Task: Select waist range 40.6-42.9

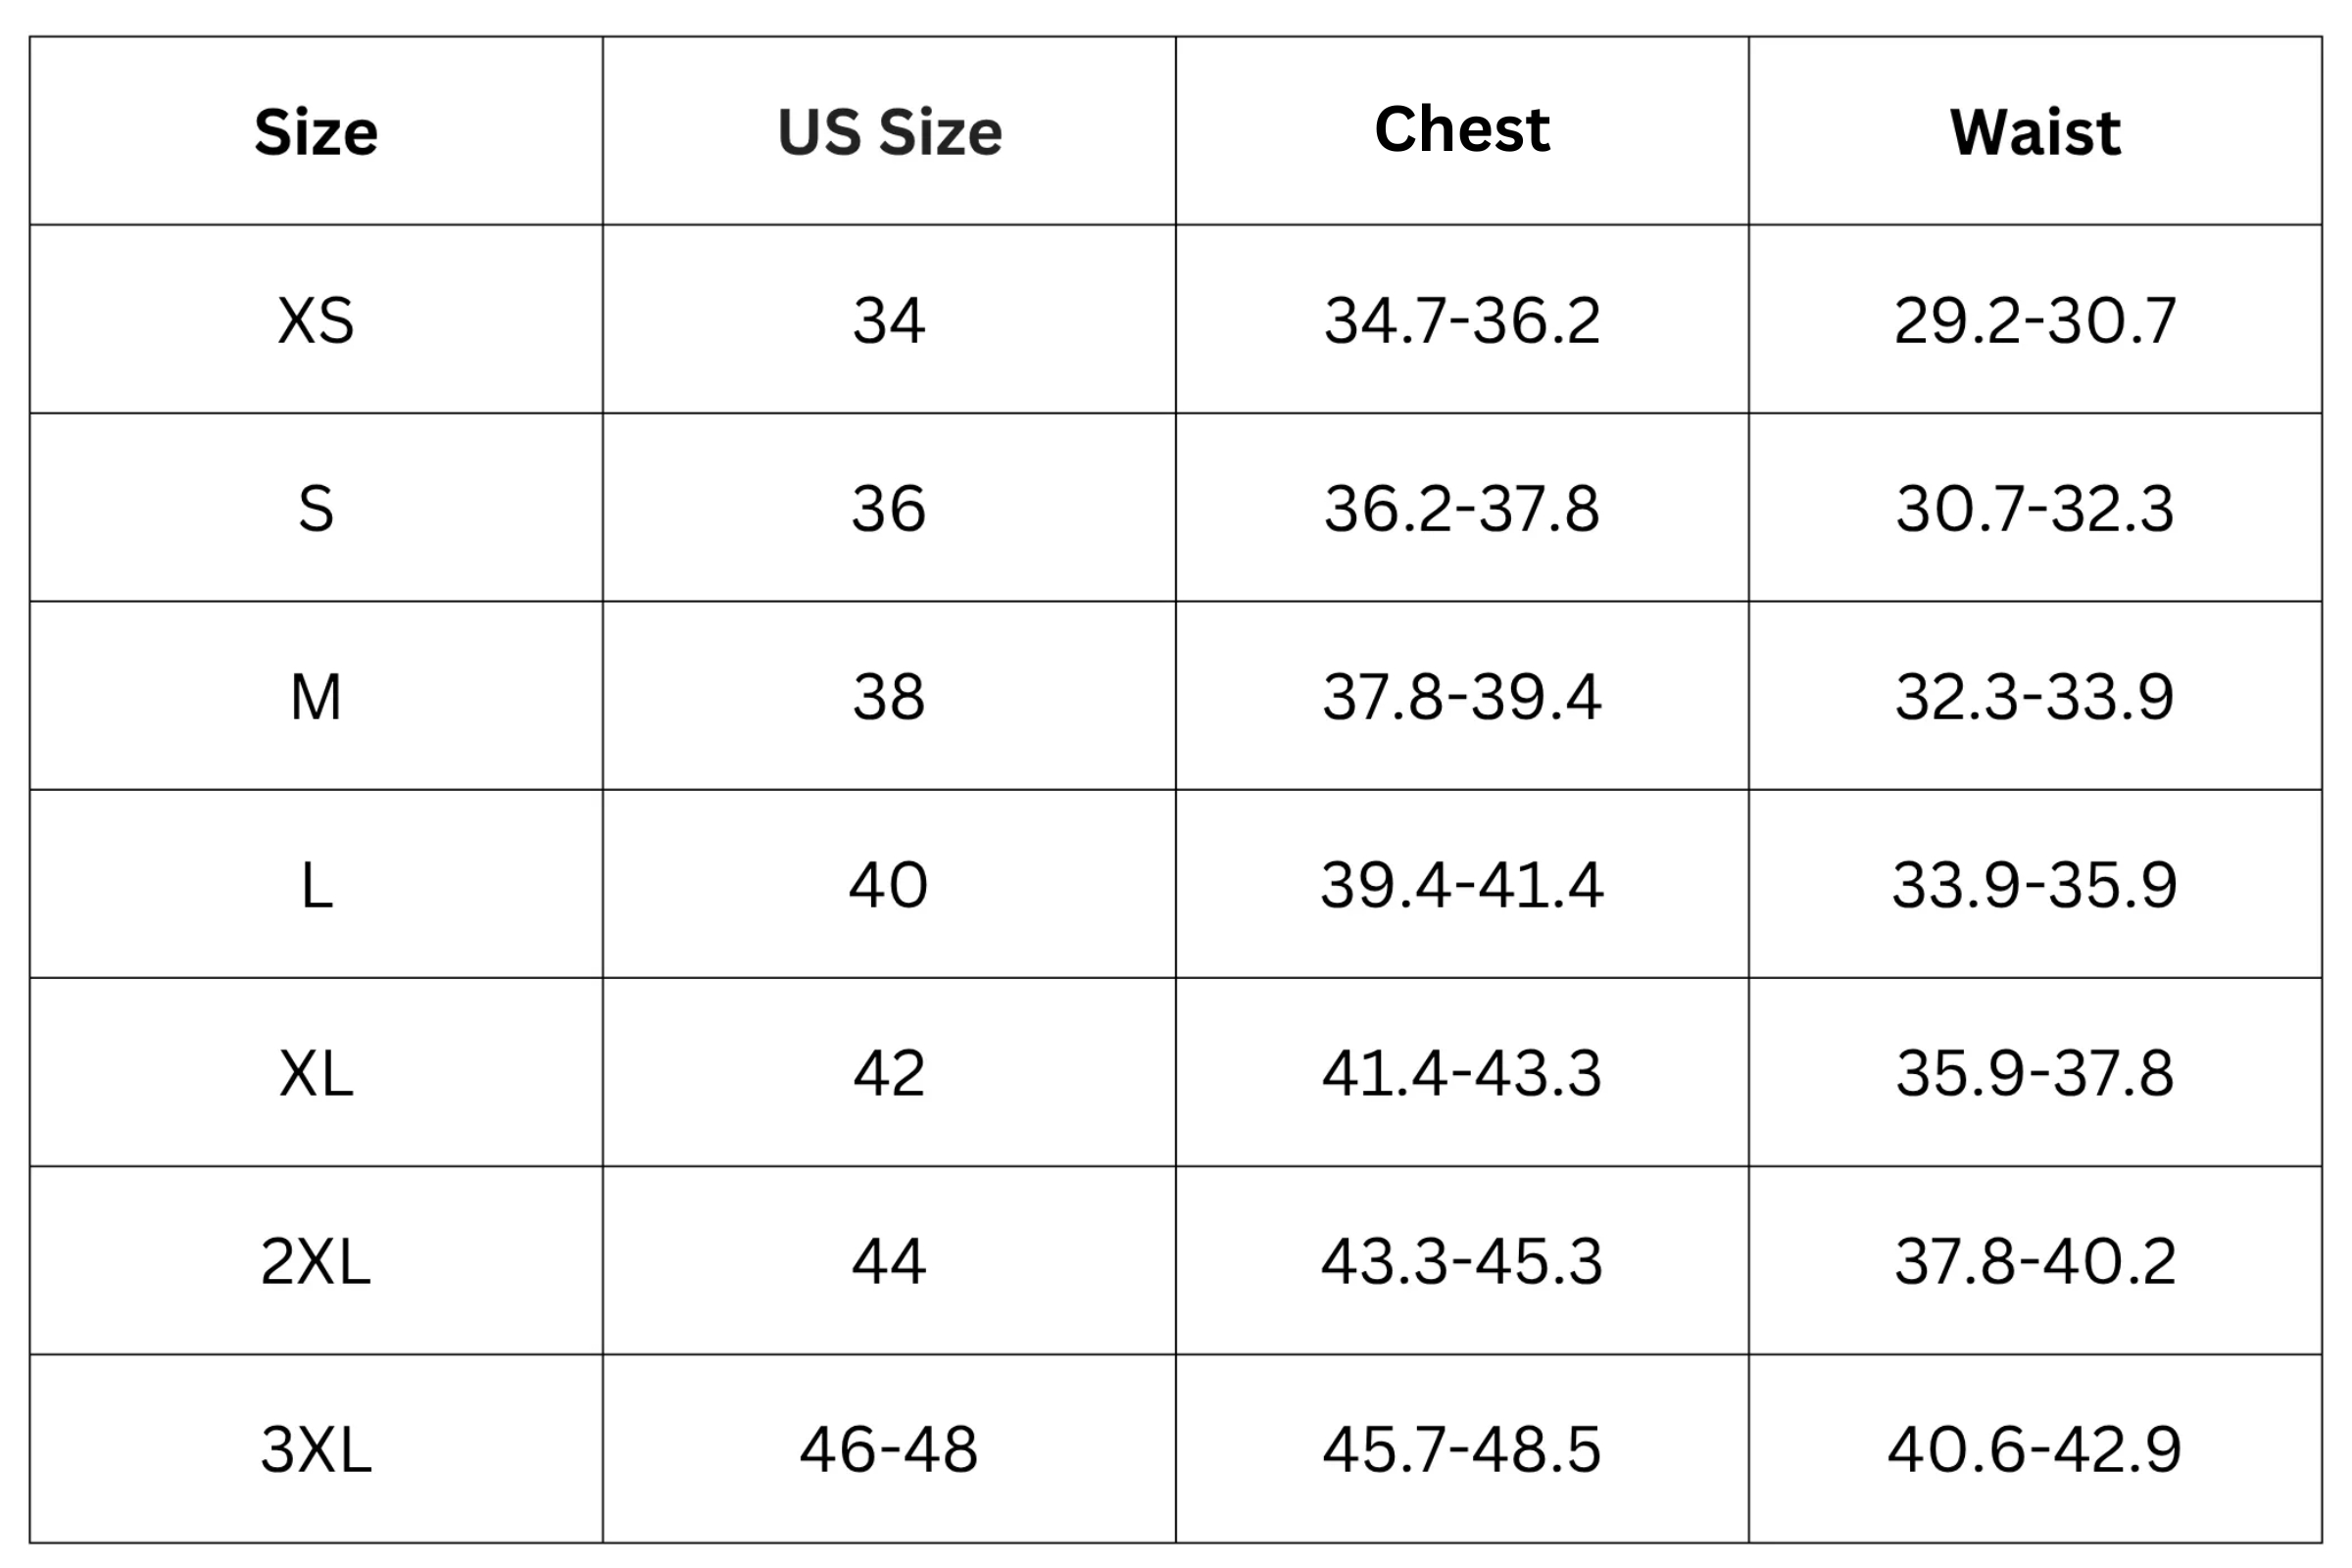Action: 2035,1449
